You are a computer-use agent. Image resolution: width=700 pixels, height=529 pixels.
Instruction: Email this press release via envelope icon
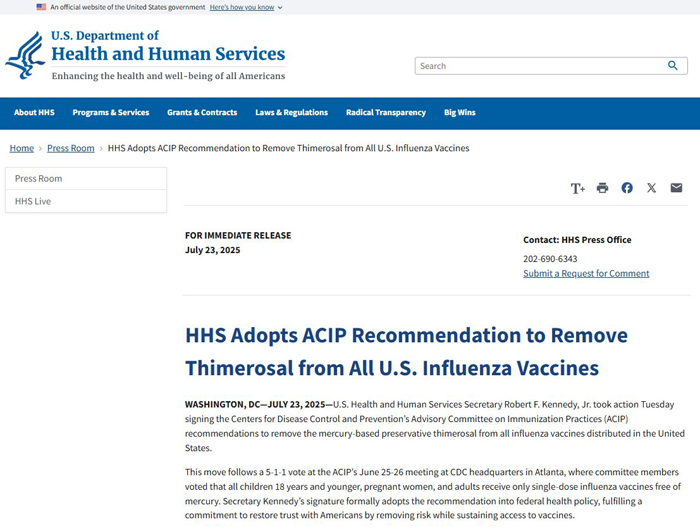pos(676,187)
